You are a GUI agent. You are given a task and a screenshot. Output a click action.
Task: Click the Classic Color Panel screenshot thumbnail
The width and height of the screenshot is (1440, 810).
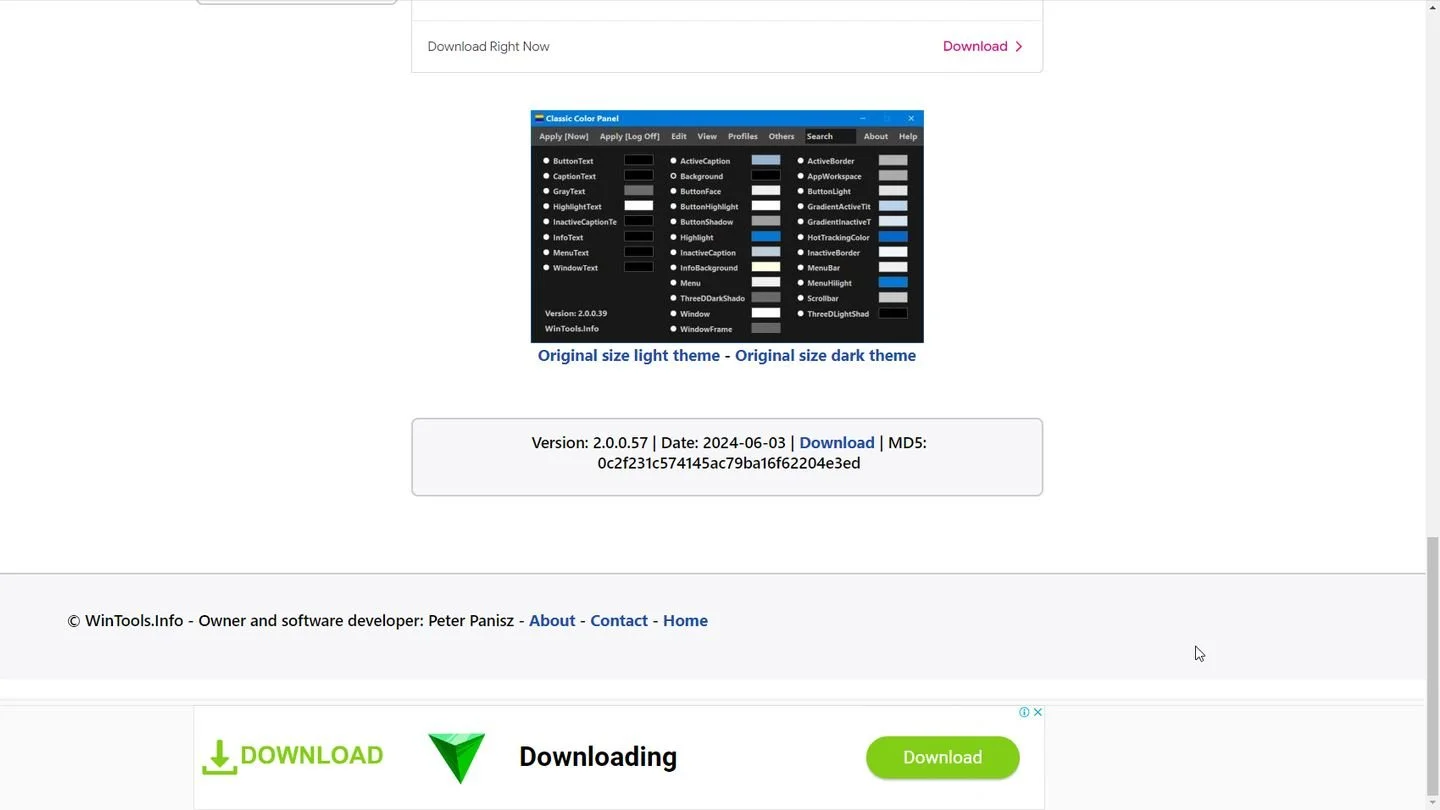(727, 226)
